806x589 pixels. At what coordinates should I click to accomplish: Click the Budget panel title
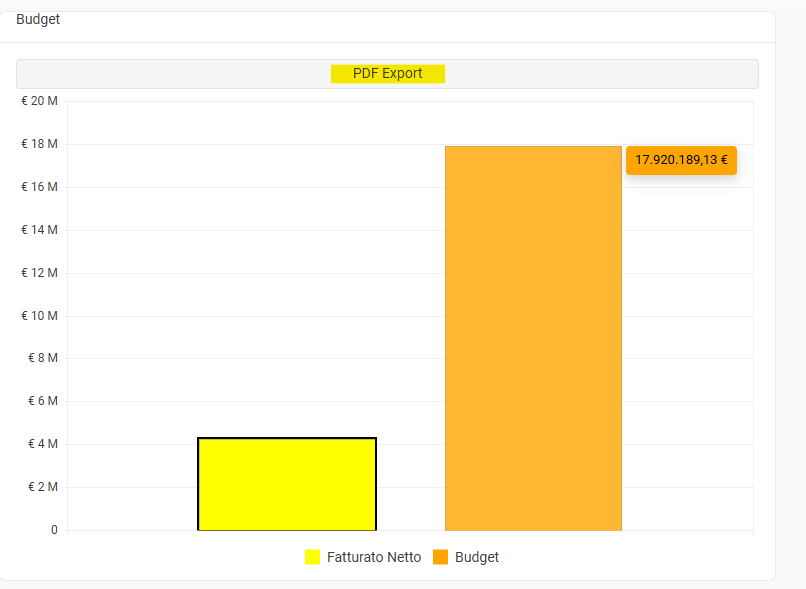click(38, 19)
